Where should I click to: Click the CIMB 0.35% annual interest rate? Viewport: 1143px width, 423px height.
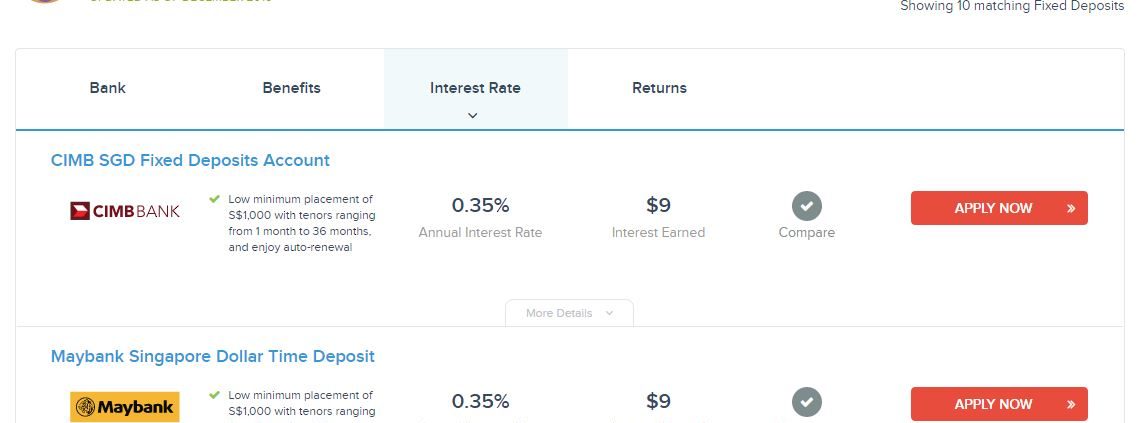click(480, 206)
